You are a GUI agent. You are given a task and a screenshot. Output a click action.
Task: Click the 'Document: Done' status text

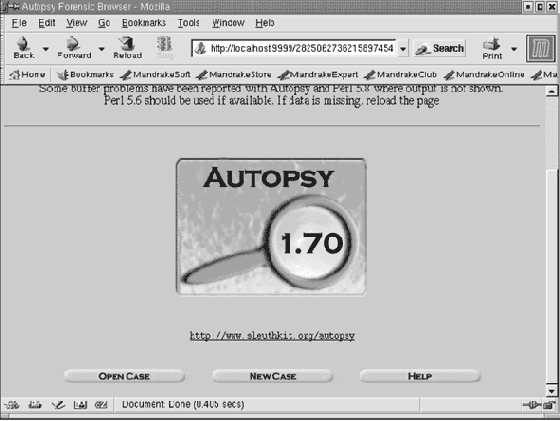183,405
